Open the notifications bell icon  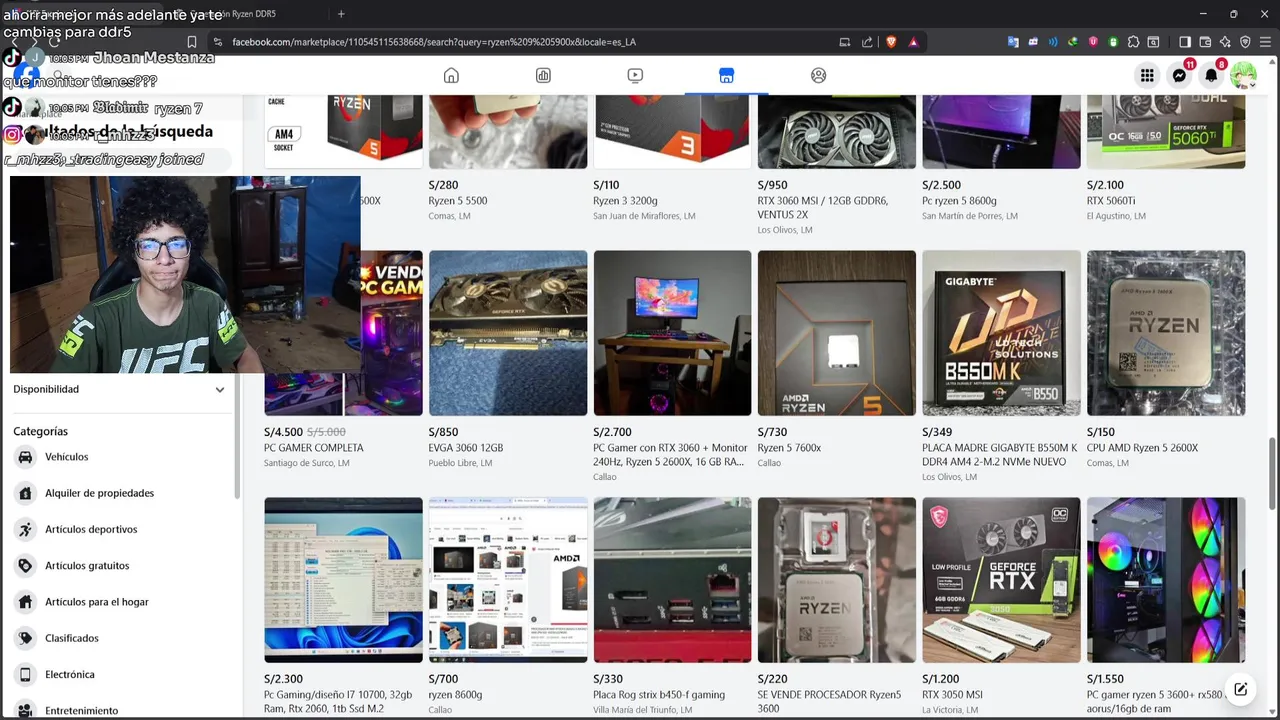coord(1212,75)
